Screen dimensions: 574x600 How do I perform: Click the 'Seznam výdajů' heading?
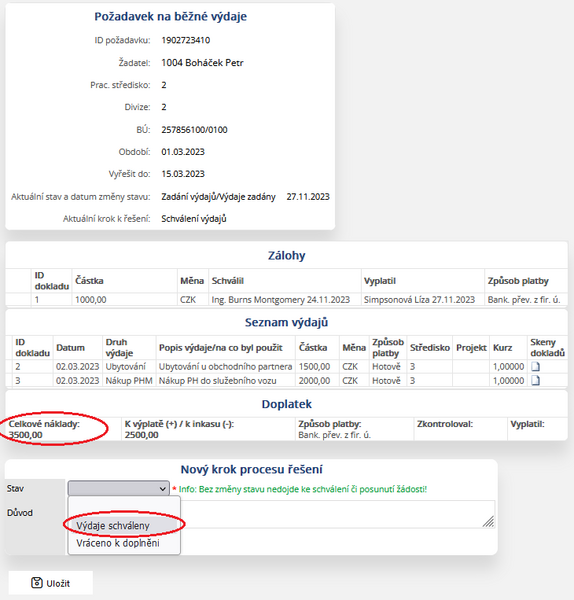287,323
